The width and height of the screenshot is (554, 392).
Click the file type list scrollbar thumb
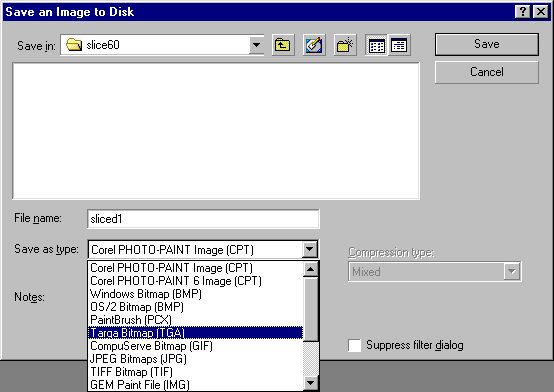(311, 309)
